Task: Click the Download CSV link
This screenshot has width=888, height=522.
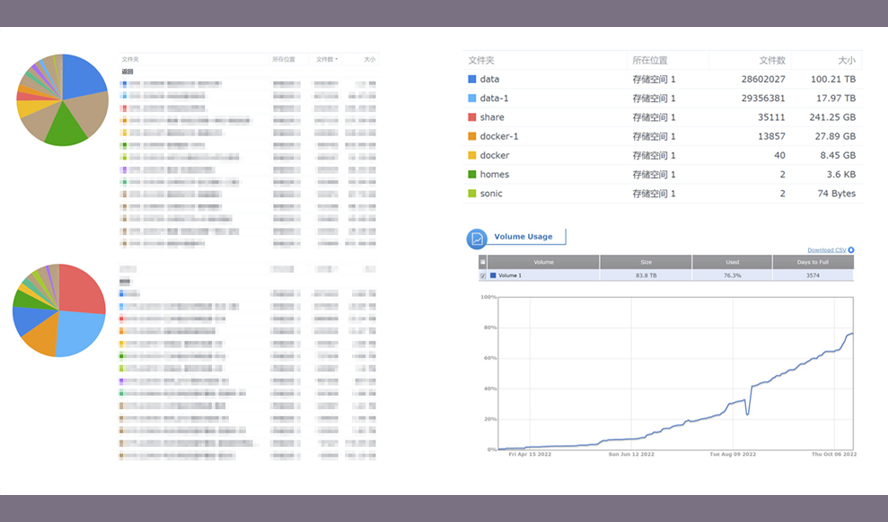Action: [x=826, y=250]
